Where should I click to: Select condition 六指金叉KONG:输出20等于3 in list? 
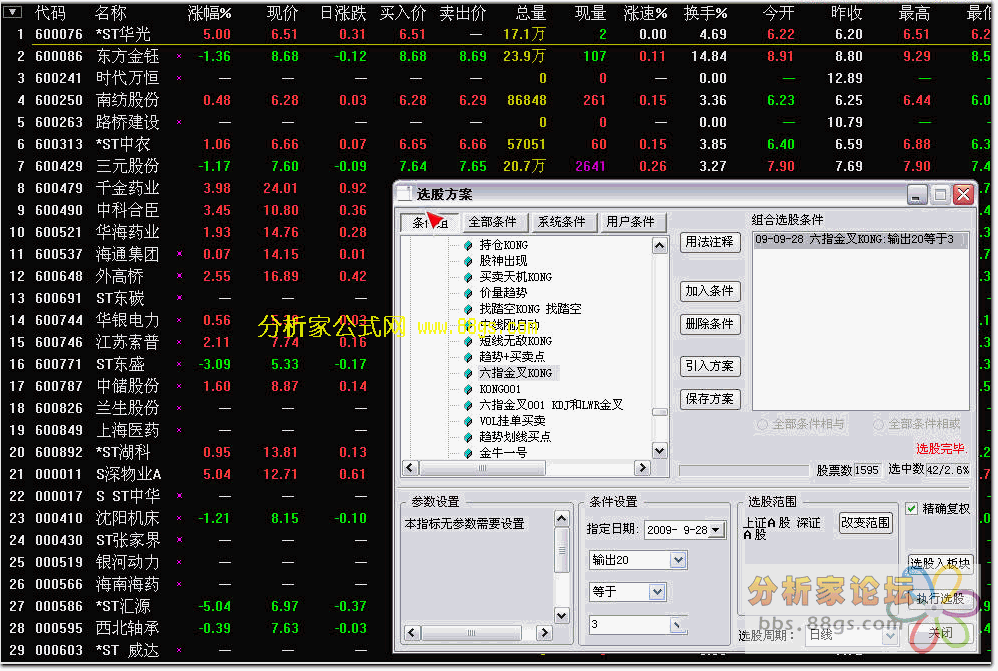tap(861, 239)
